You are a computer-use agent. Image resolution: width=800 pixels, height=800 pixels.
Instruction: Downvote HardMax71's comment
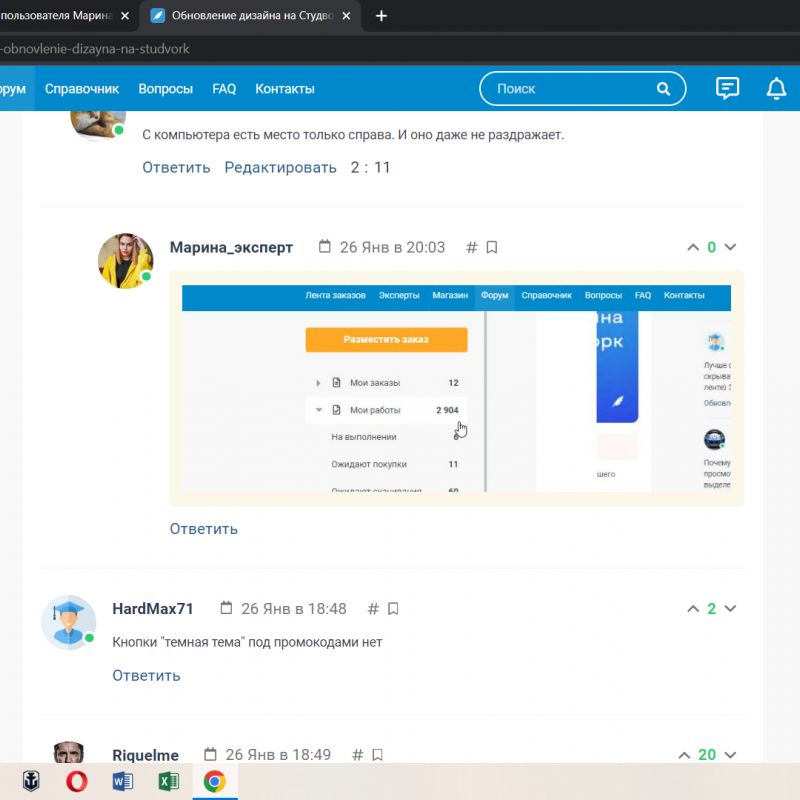[730, 609]
